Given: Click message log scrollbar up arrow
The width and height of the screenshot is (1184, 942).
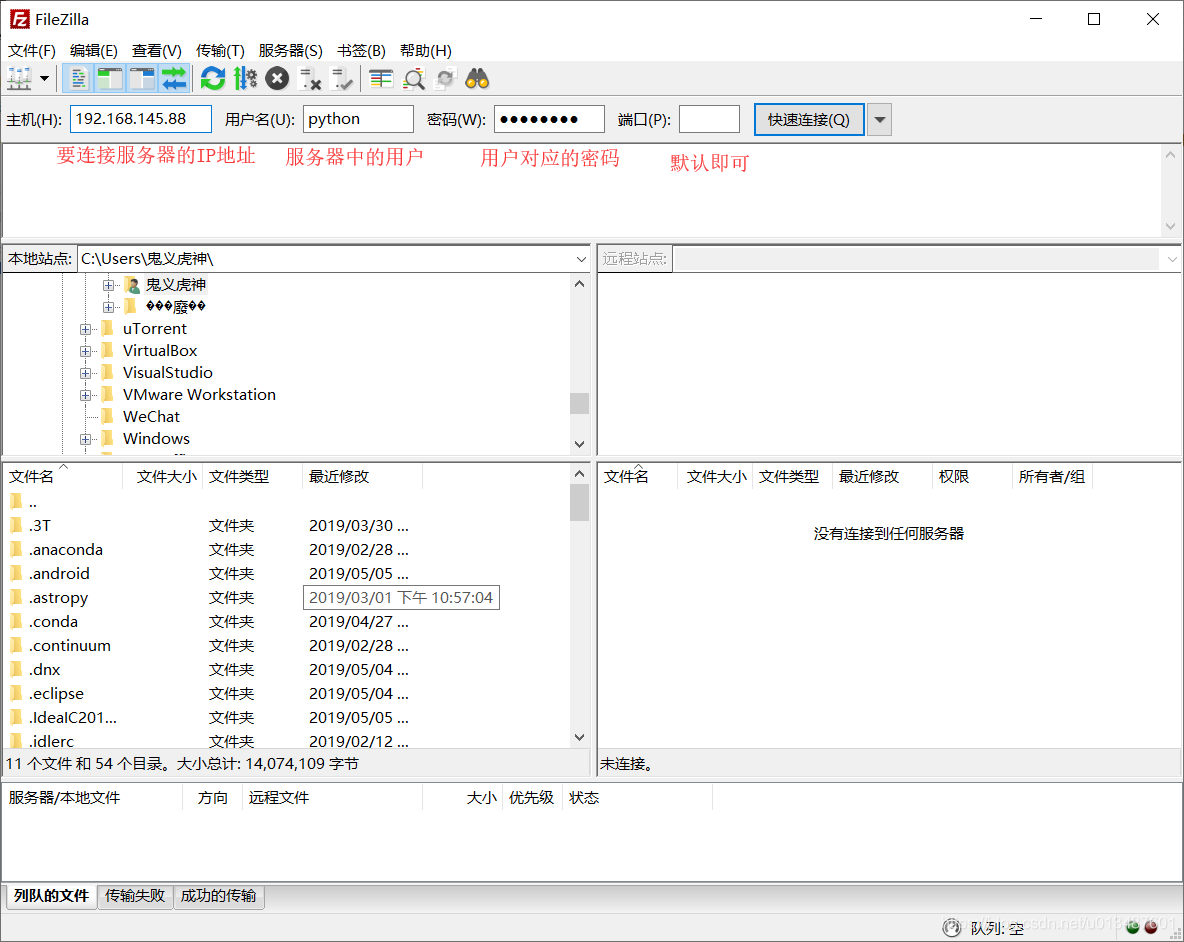Looking at the screenshot, I should [x=1170, y=155].
